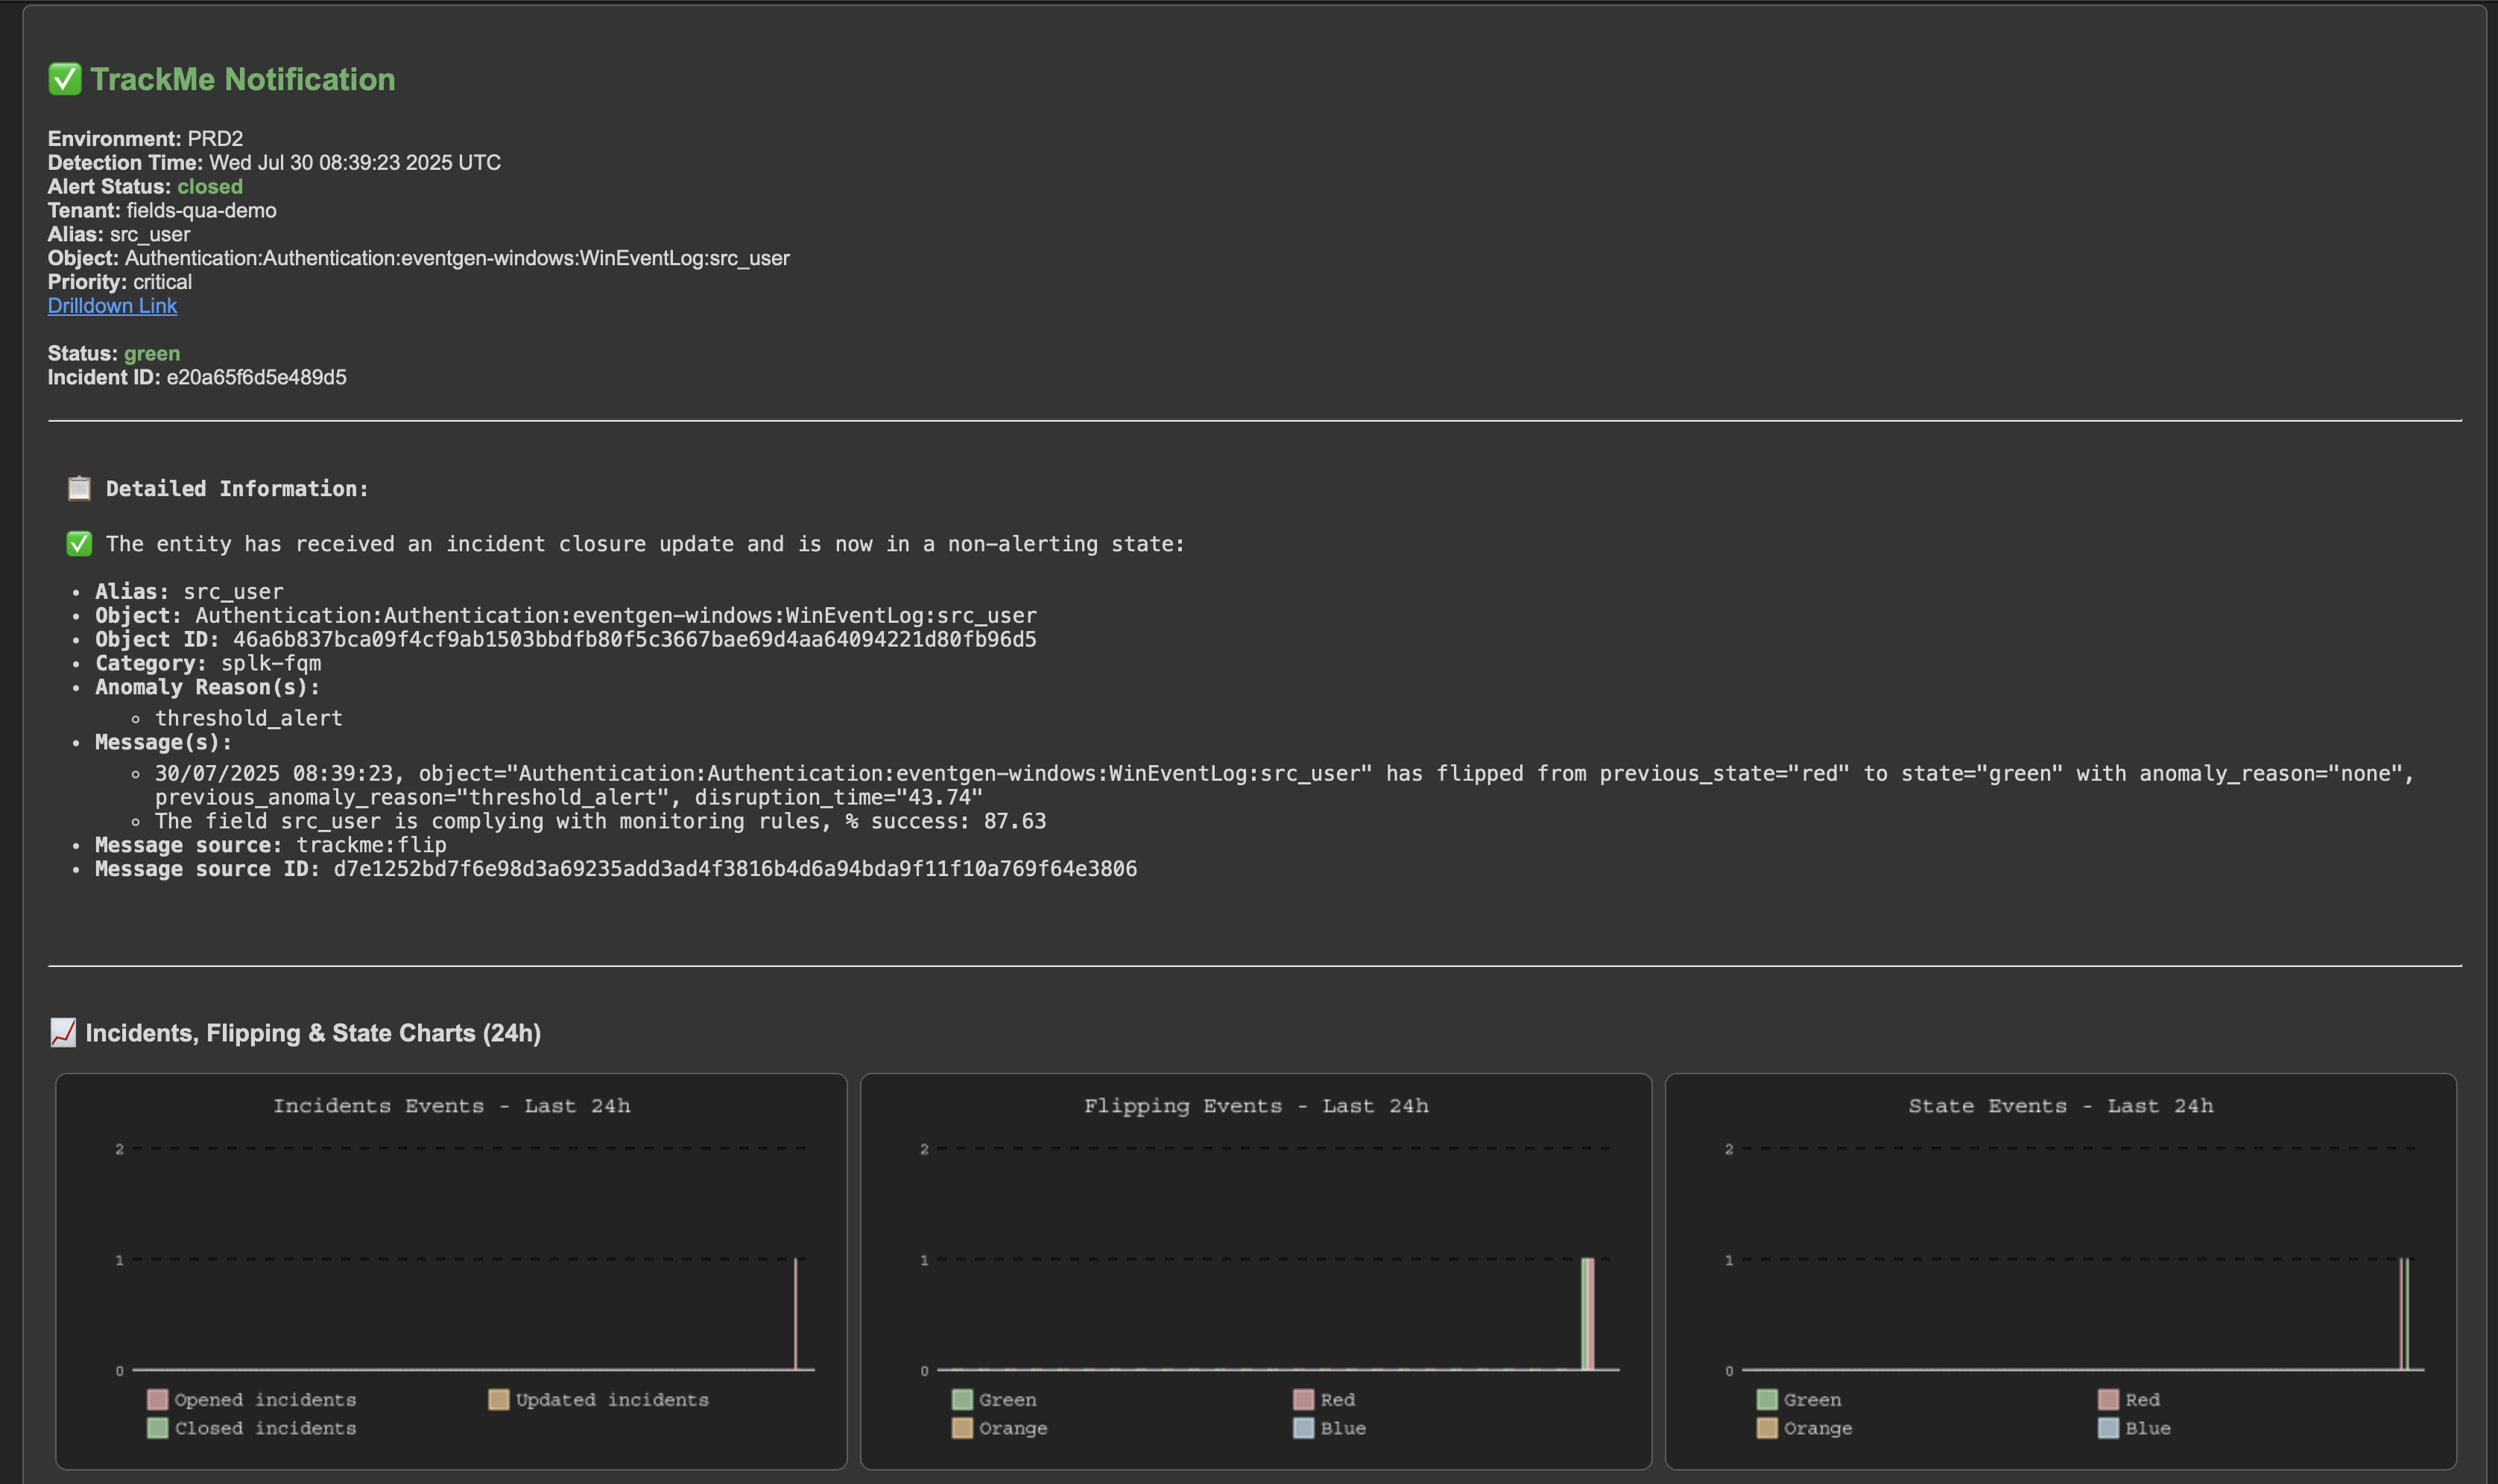
Task: Click the Status value green
Action: 152,354
